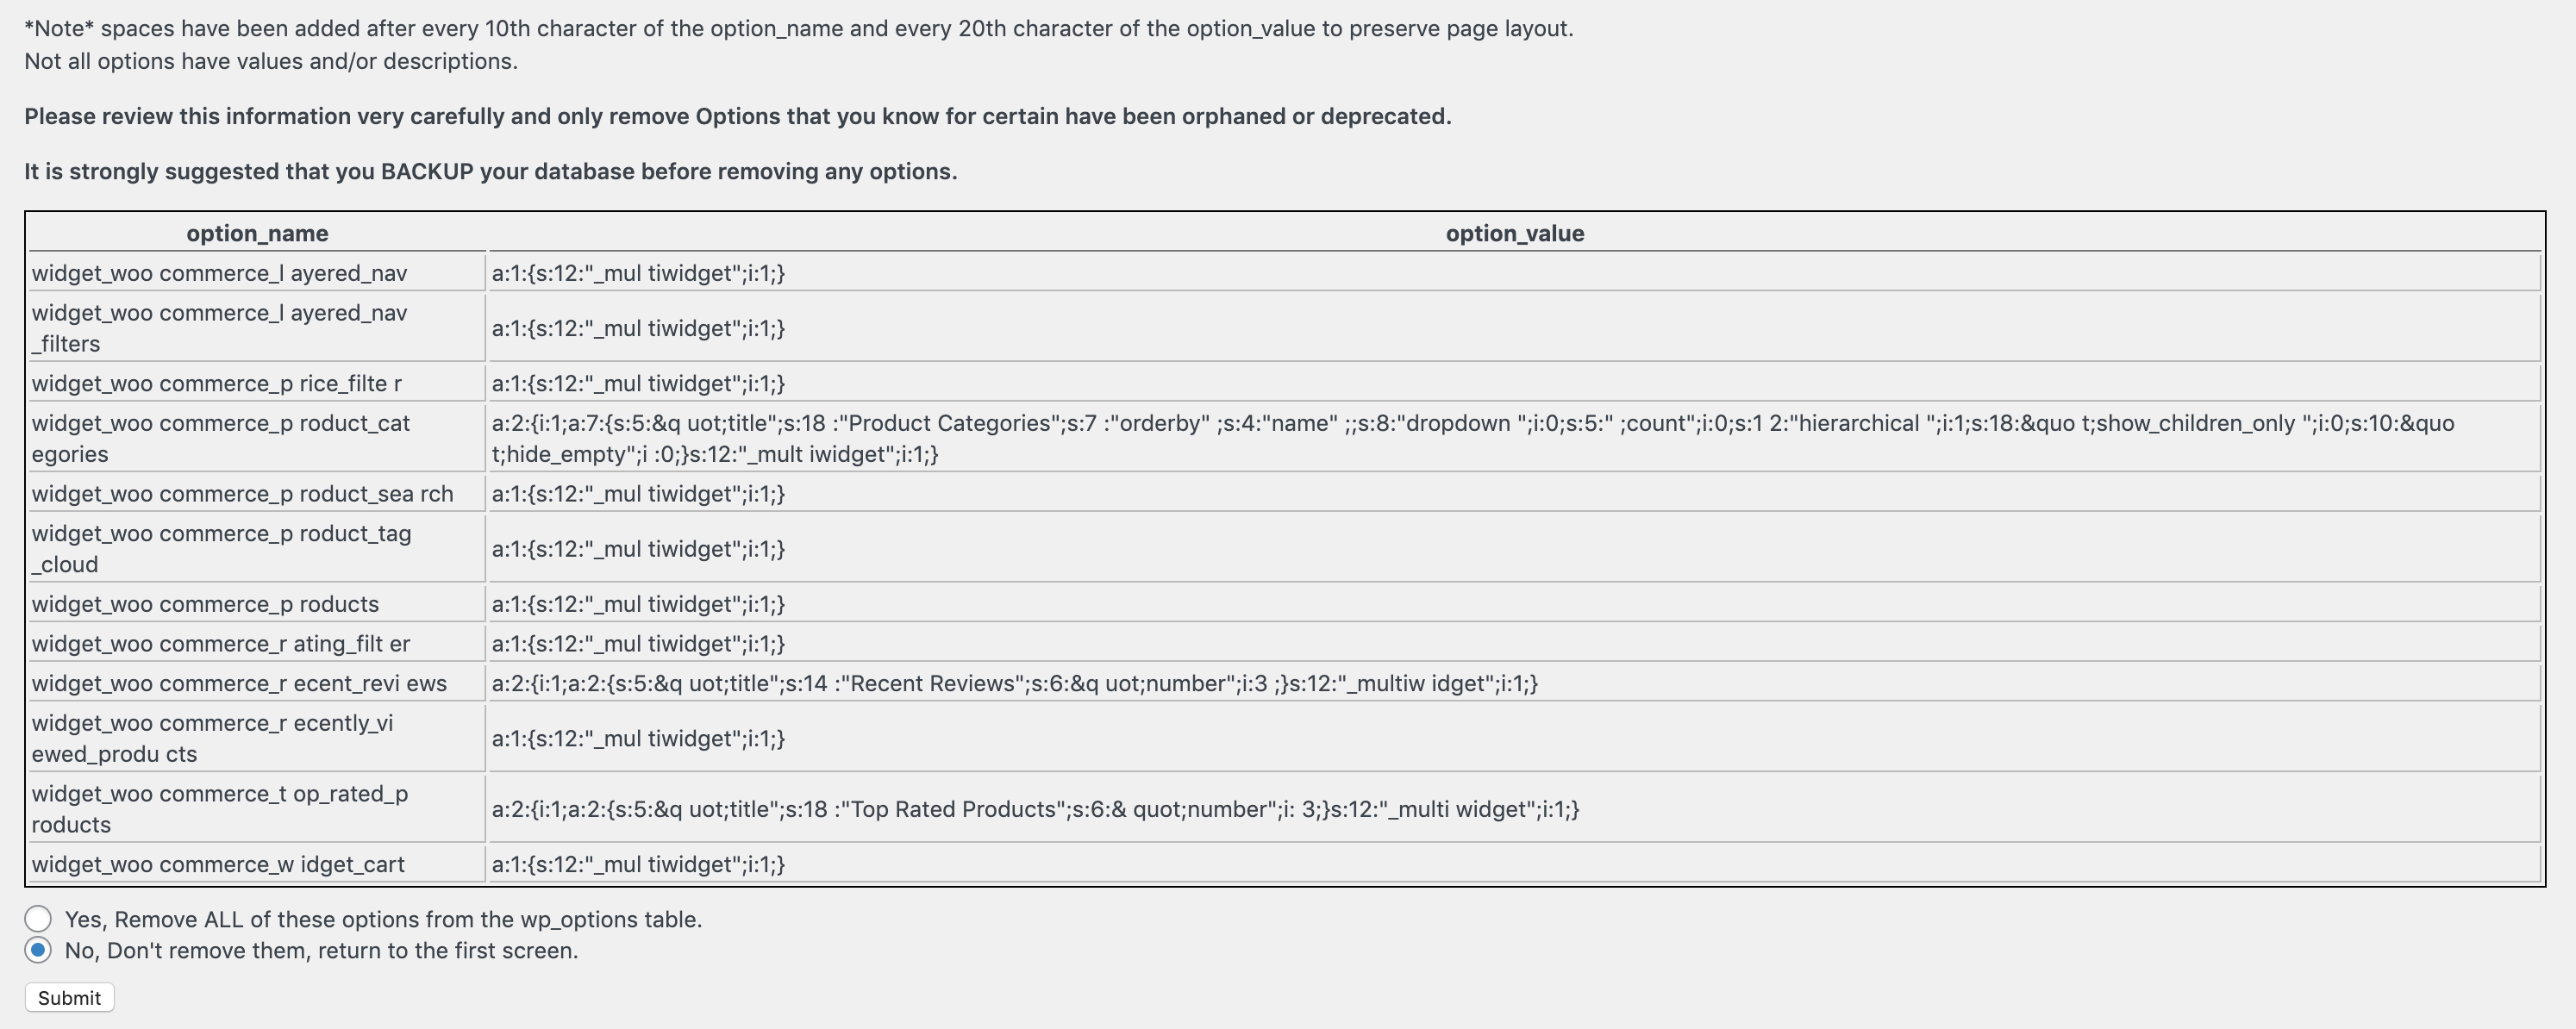2576x1029 pixels.
Task: Click the Product Categories serialized value cell
Action: tap(1472, 438)
